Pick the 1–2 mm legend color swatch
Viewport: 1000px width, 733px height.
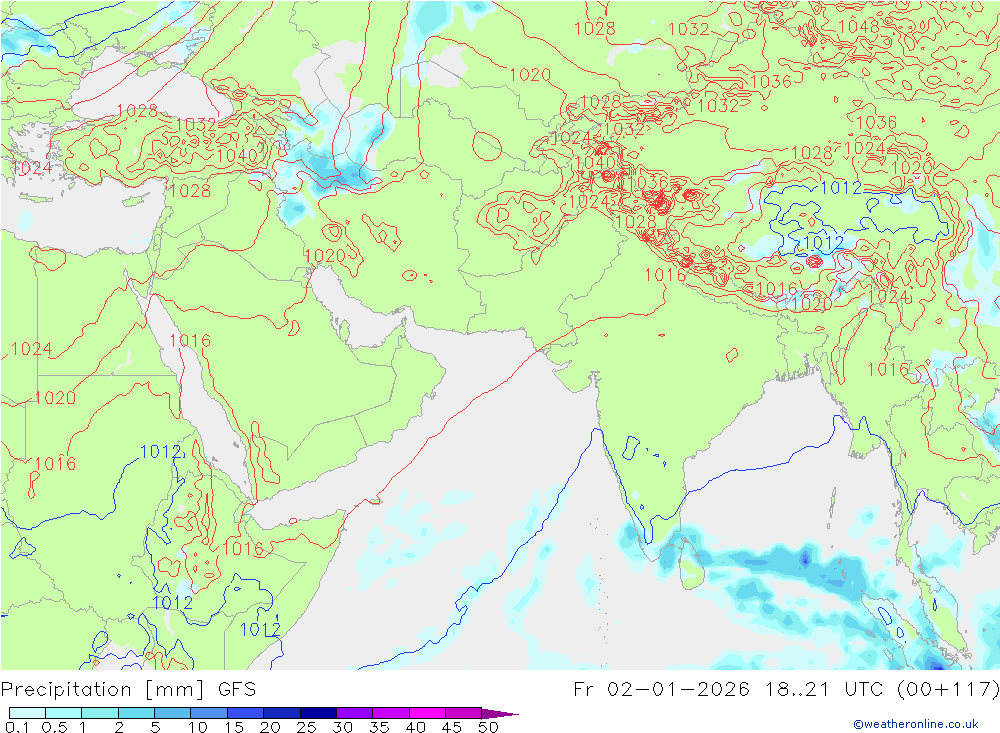[x=100, y=713]
